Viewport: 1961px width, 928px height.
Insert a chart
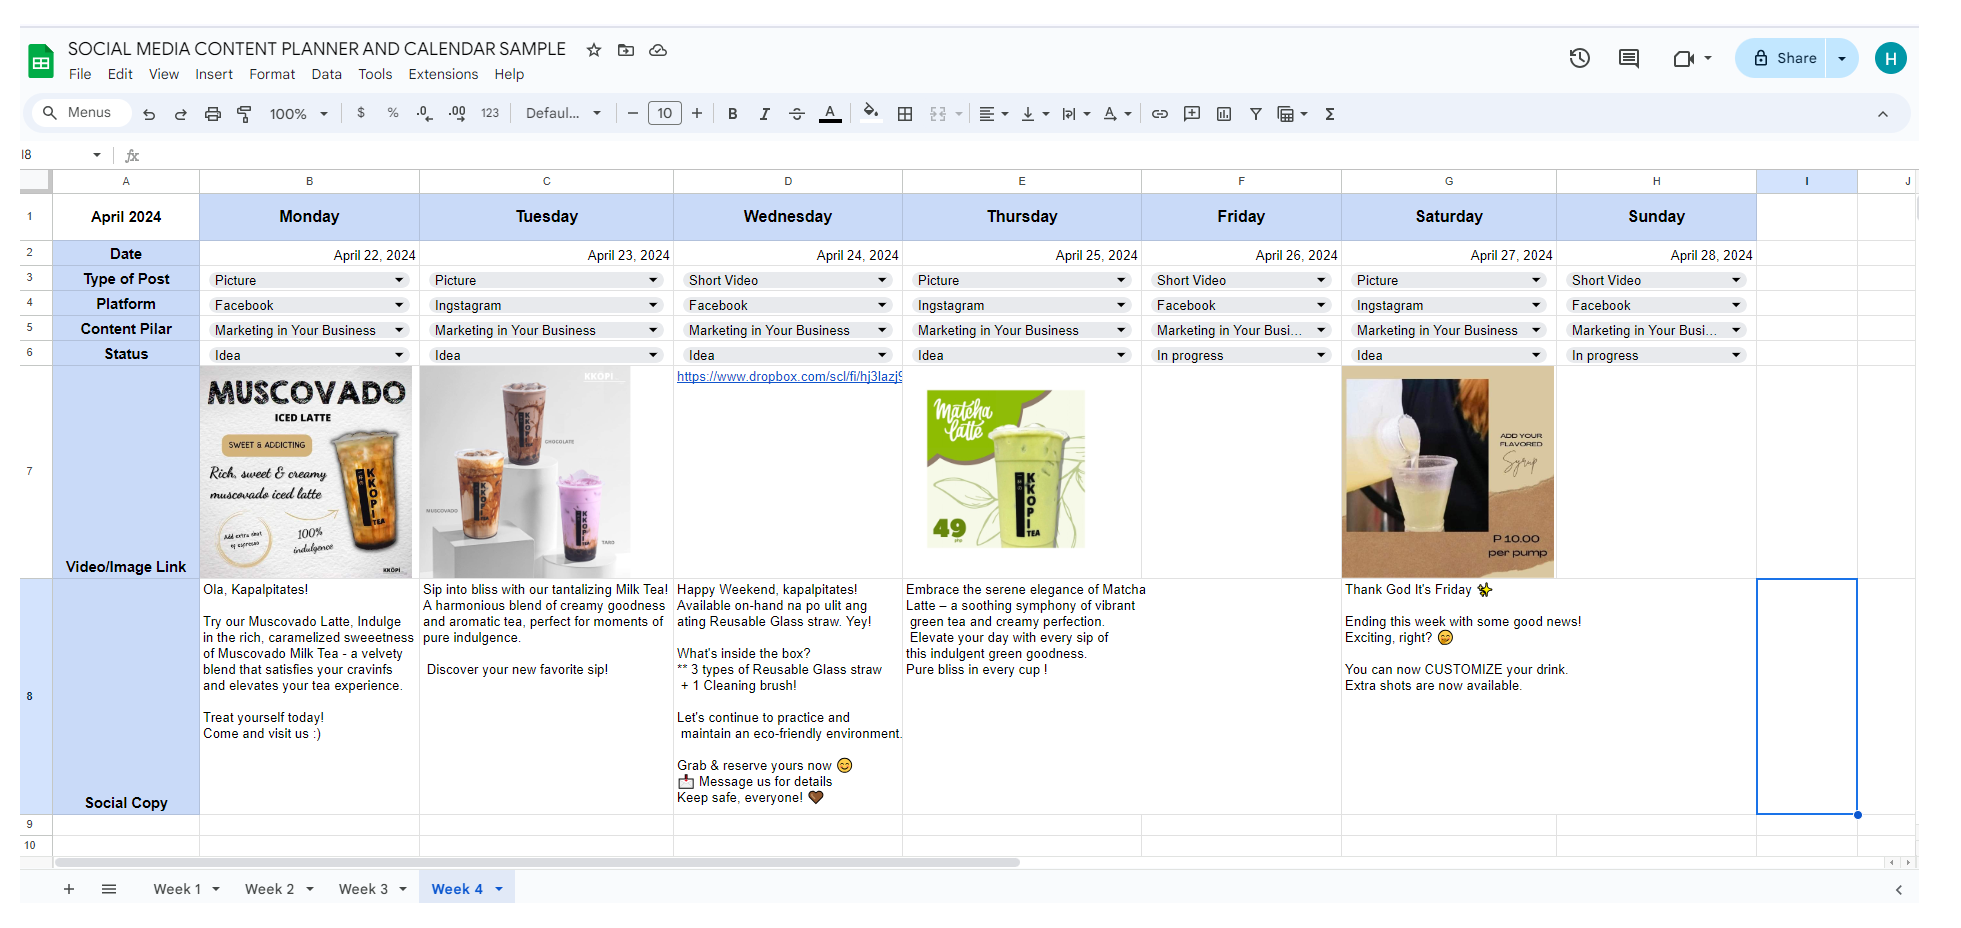tap(1224, 114)
